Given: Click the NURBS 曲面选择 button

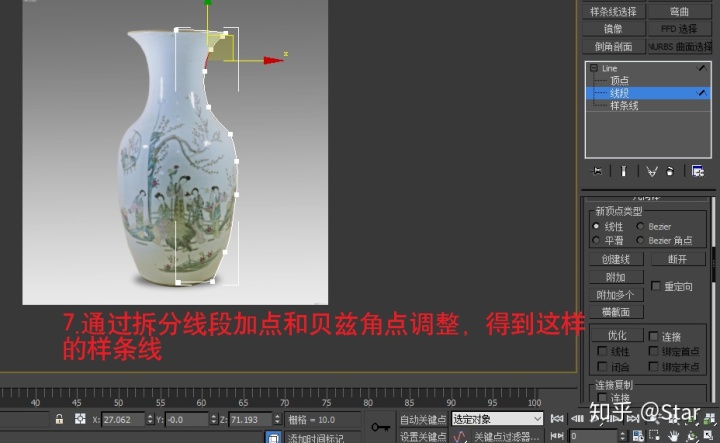Looking at the screenshot, I should coord(680,46).
